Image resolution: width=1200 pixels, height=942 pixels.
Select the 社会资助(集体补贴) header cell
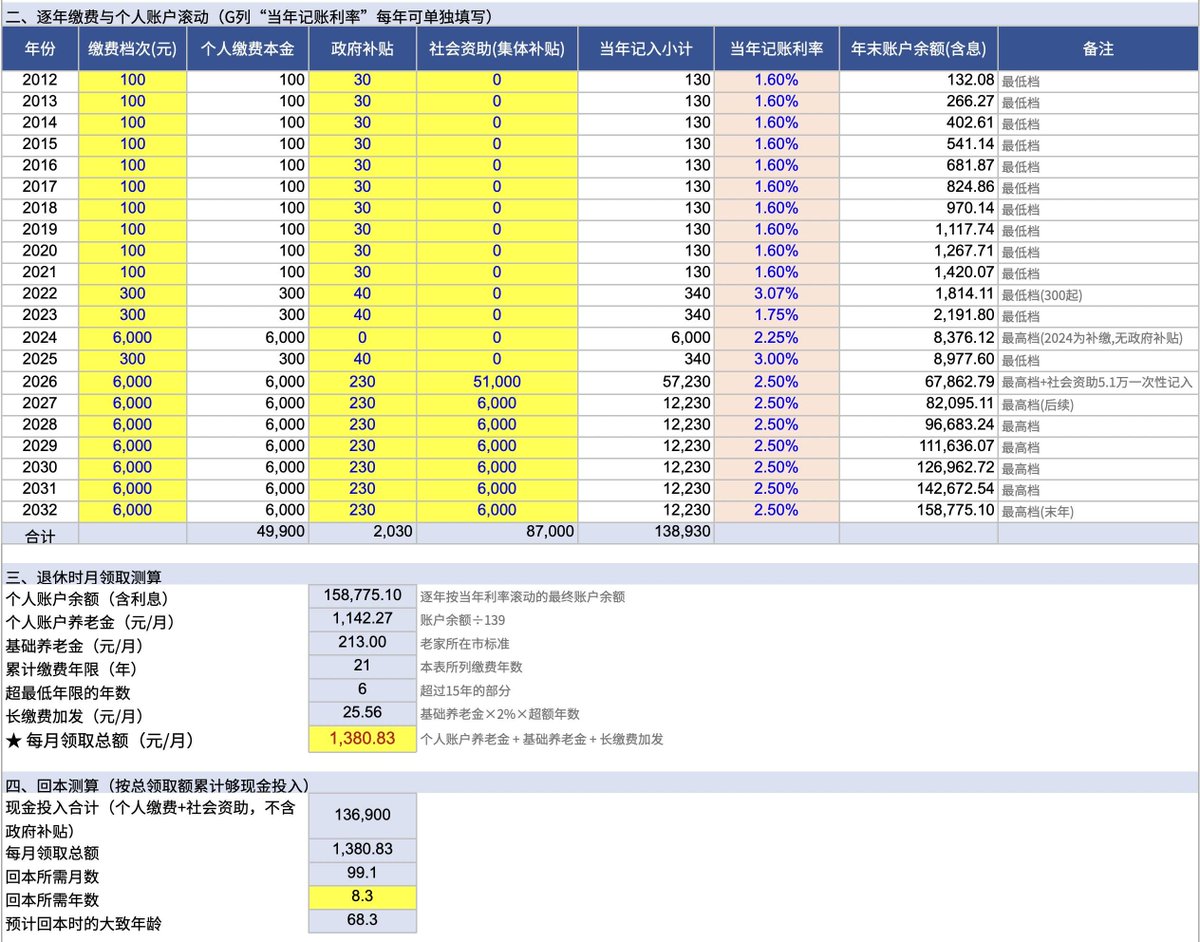click(x=497, y=49)
